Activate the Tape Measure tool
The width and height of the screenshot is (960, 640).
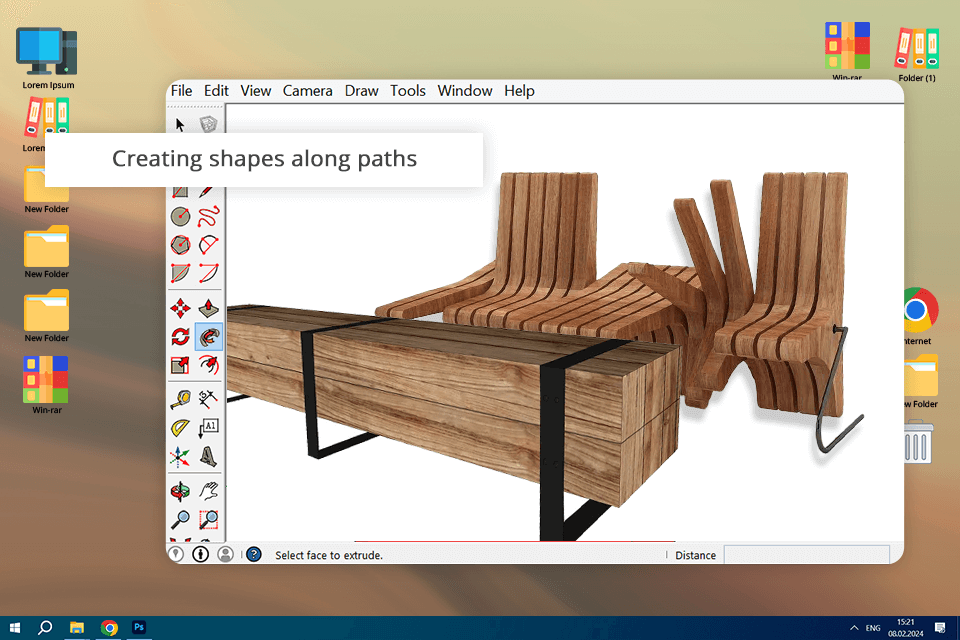click(x=180, y=399)
